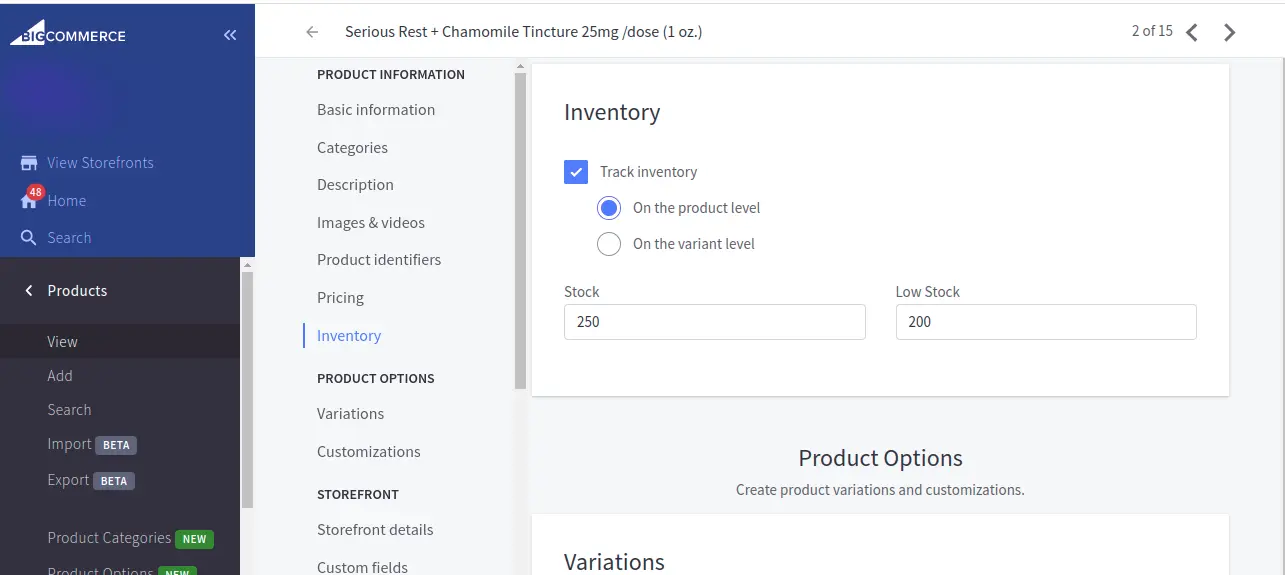Uncheck the Track inventory checkbox
Screen dimensions: 1285x575
pos(576,172)
